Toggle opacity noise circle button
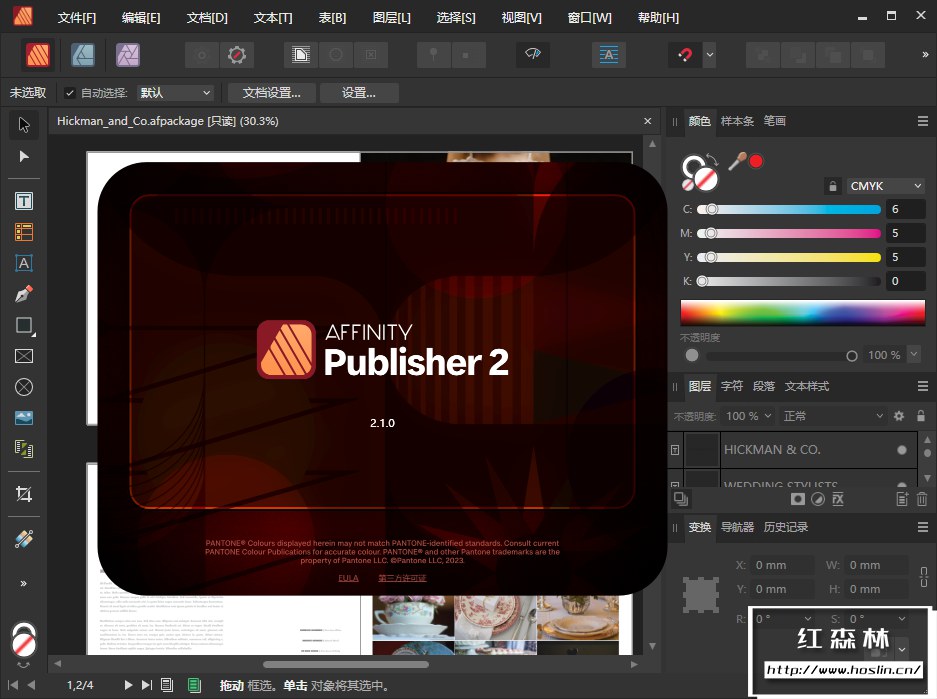This screenshot has height=699, width=937. click(x=692, y=355)
